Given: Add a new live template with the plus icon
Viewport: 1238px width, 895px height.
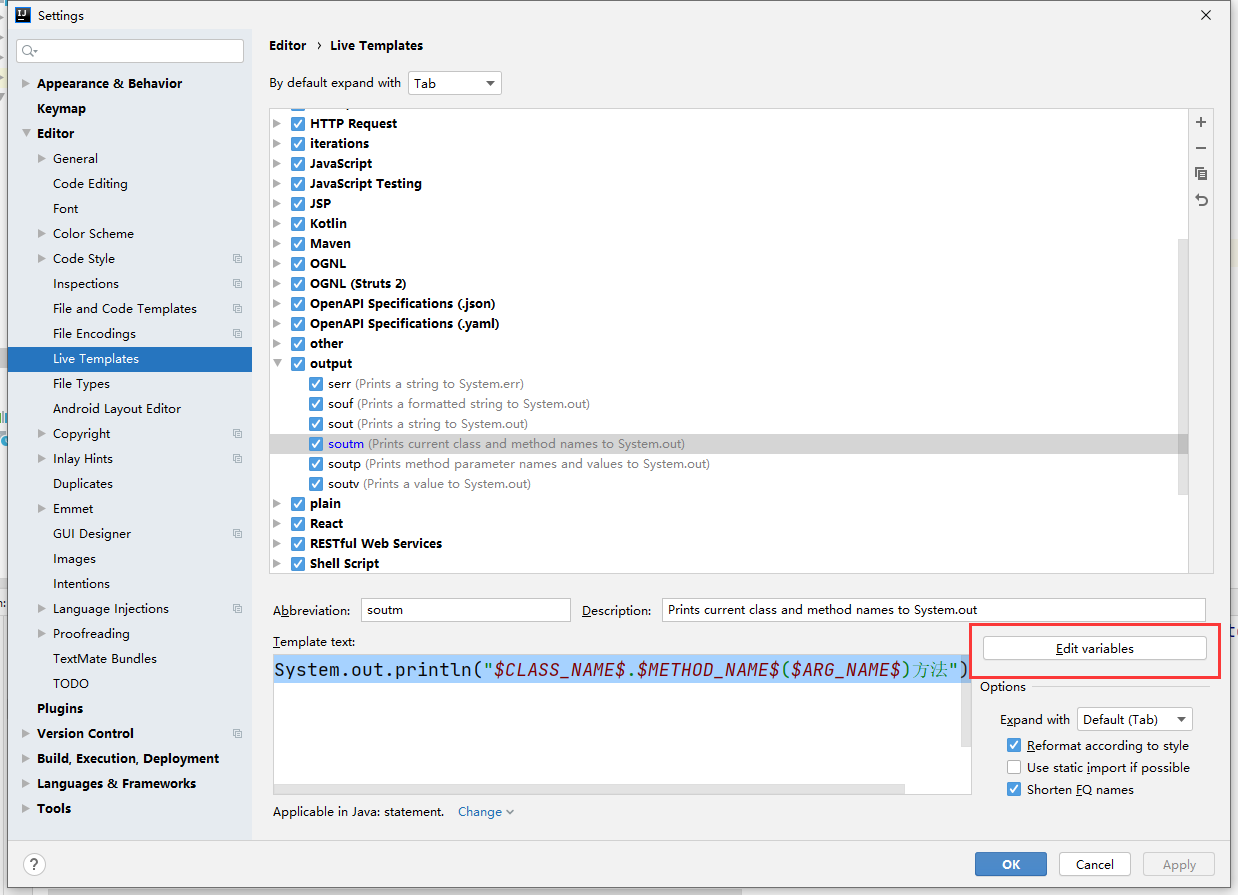Looking at the screenshot, I should pyautogui.click(x=1201, y=122).
